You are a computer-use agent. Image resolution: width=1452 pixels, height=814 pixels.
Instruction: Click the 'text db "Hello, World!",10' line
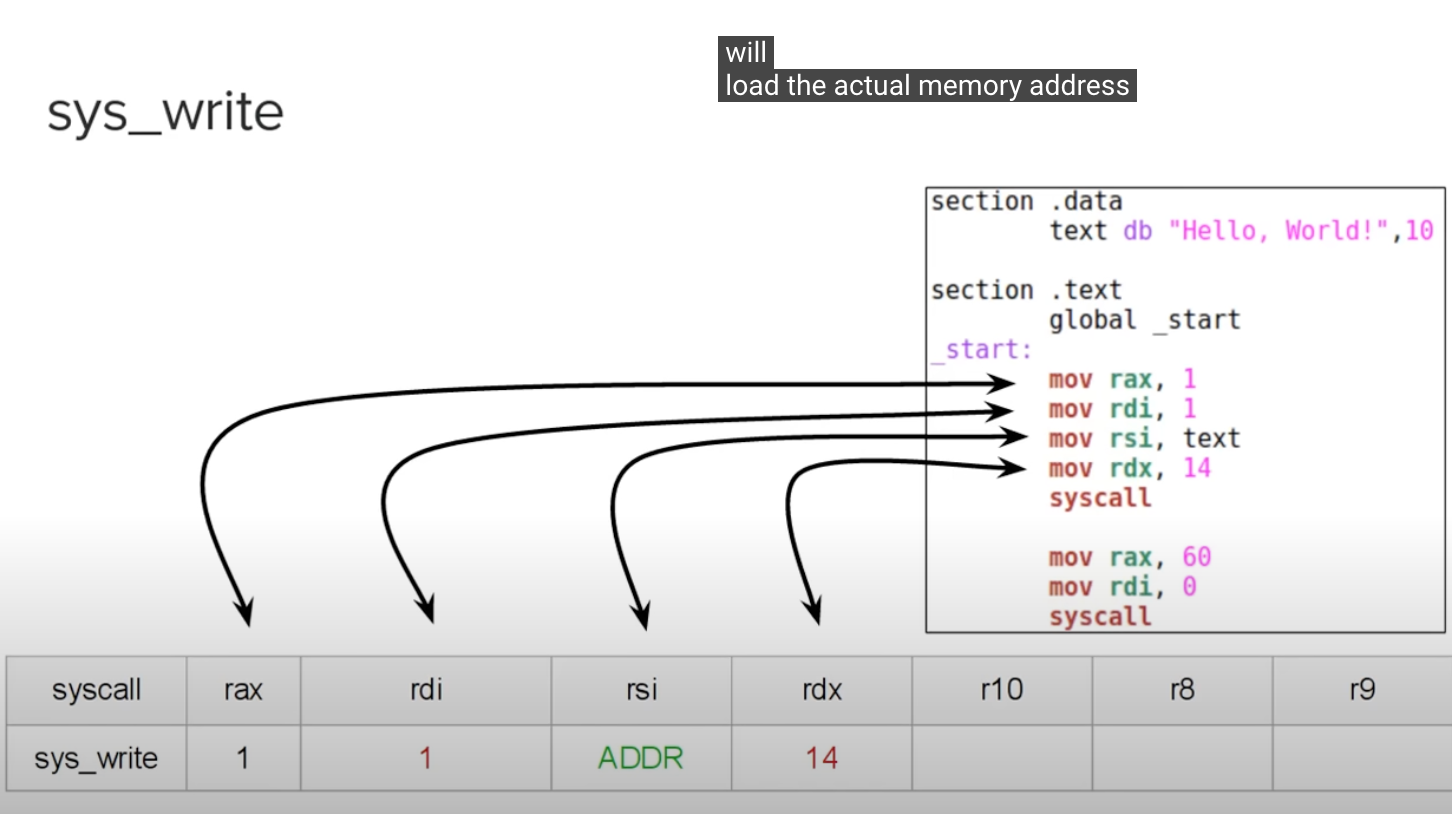(x=1242, y=231)
